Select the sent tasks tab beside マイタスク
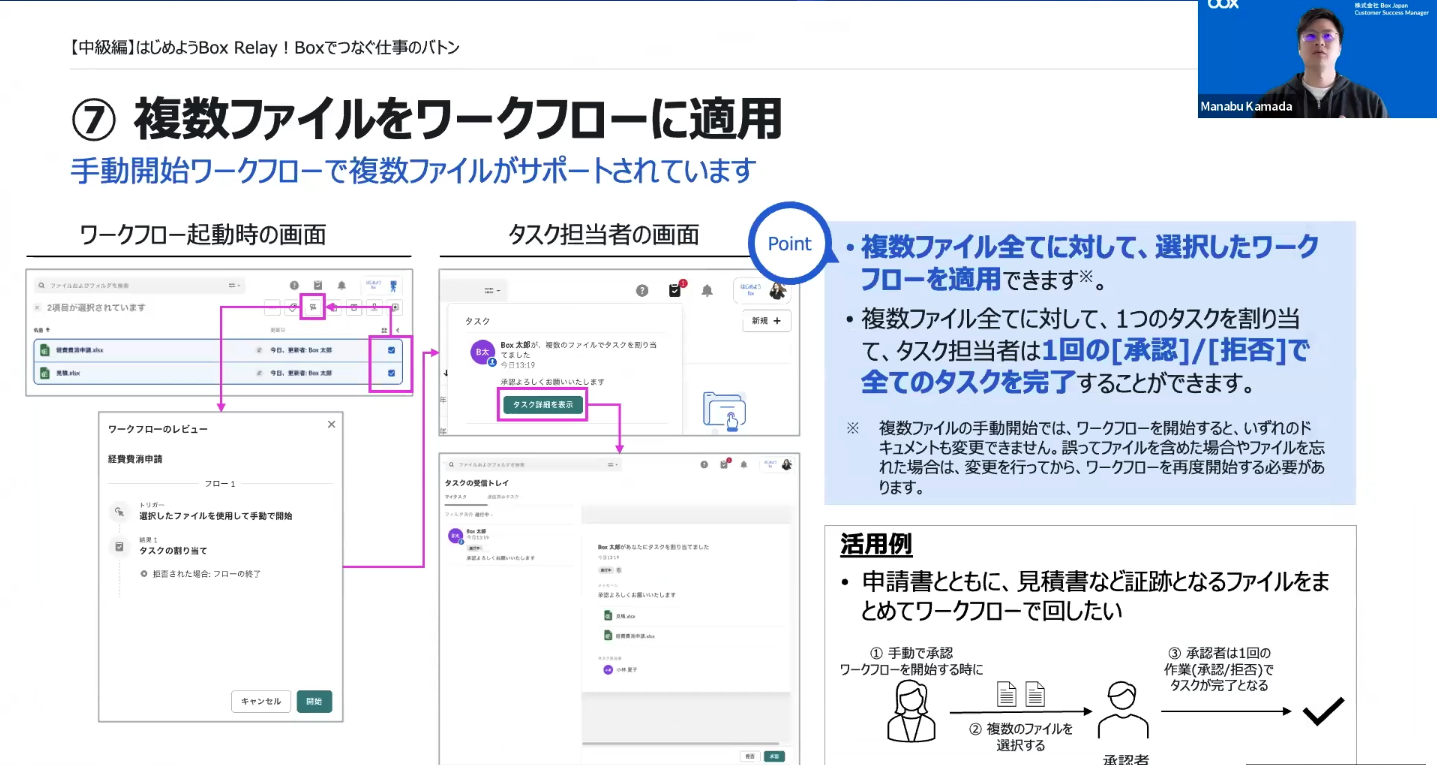Image resolution: width=1437 pixels, height=765 pixels. point(503,497)
